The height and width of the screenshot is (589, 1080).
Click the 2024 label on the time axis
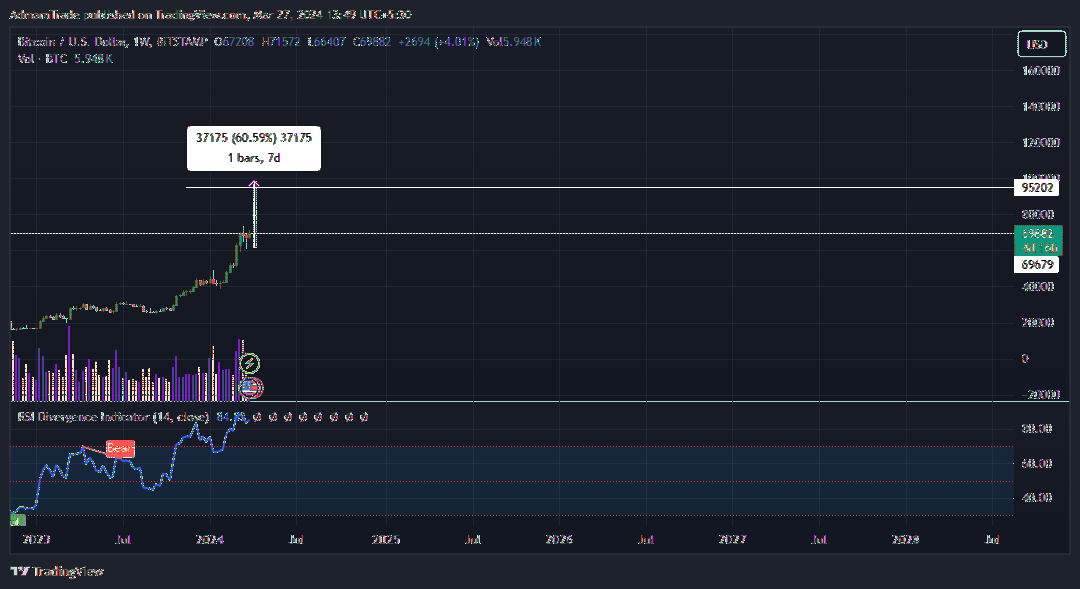(x=210, y=539)
